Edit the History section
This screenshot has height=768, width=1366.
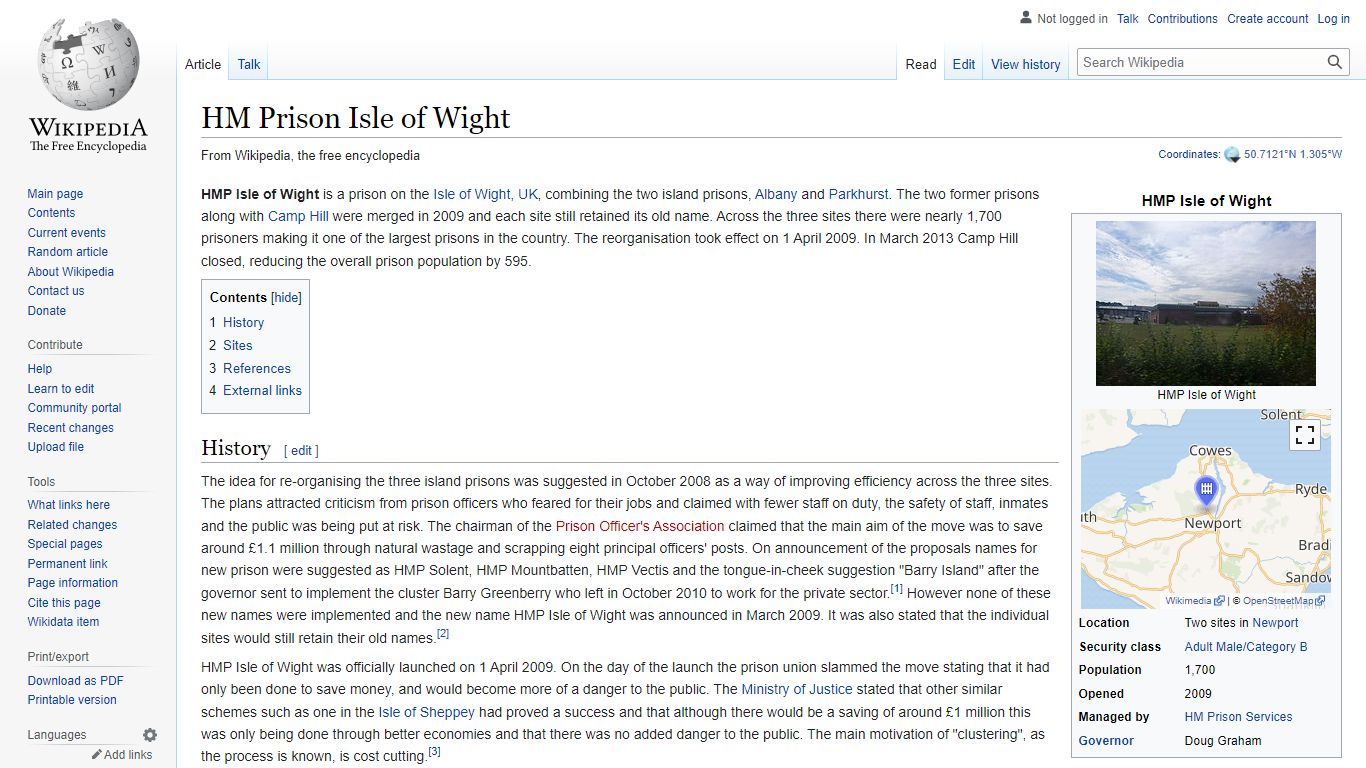301,451
